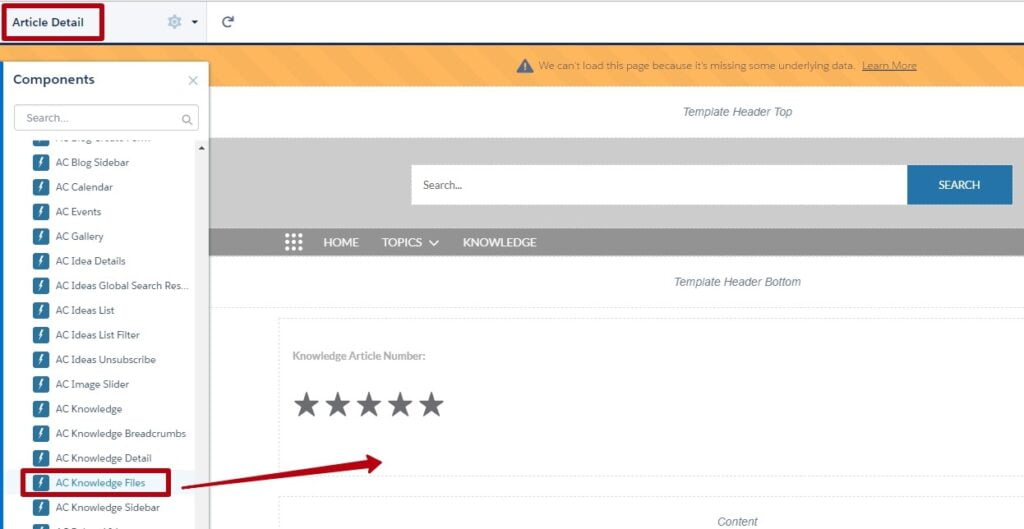
Task: Click the icon beside AC Knowledge Files
Action: coord(41,483)
